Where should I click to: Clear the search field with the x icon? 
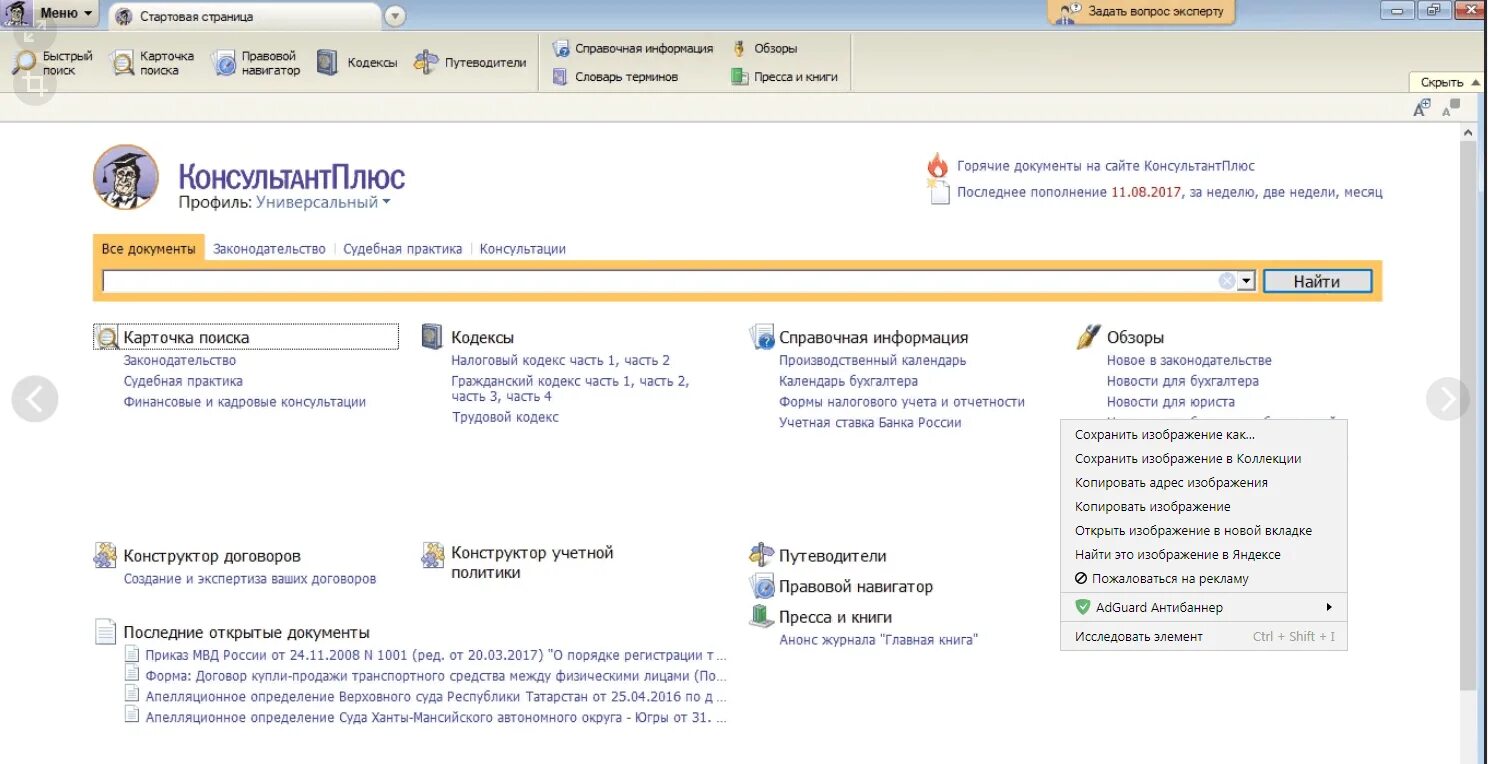point(1227,281)
